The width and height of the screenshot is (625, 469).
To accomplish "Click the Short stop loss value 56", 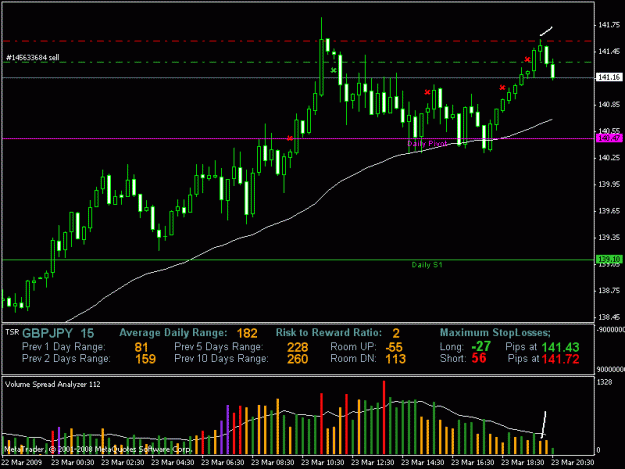I will click(479, 358).
